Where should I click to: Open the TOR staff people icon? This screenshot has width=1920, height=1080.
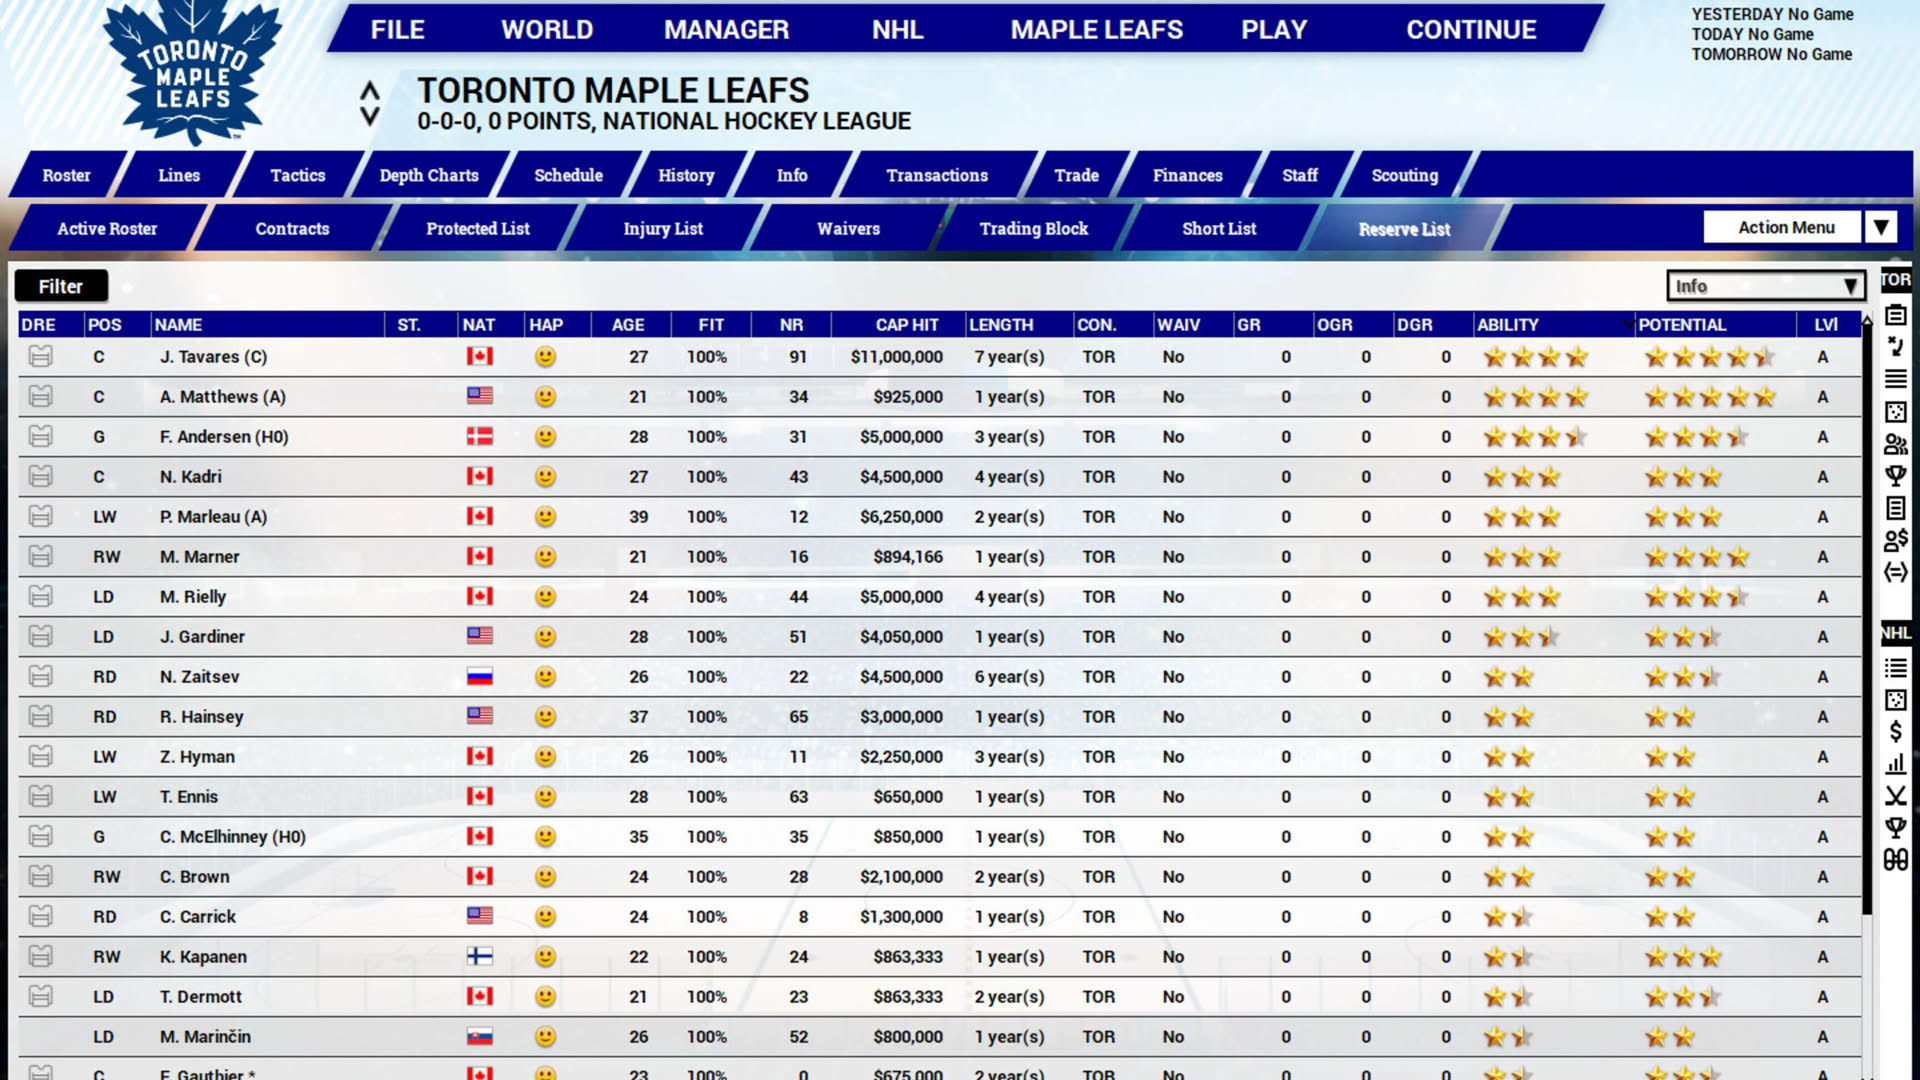pyautogui.click(x=1895, y=444)
